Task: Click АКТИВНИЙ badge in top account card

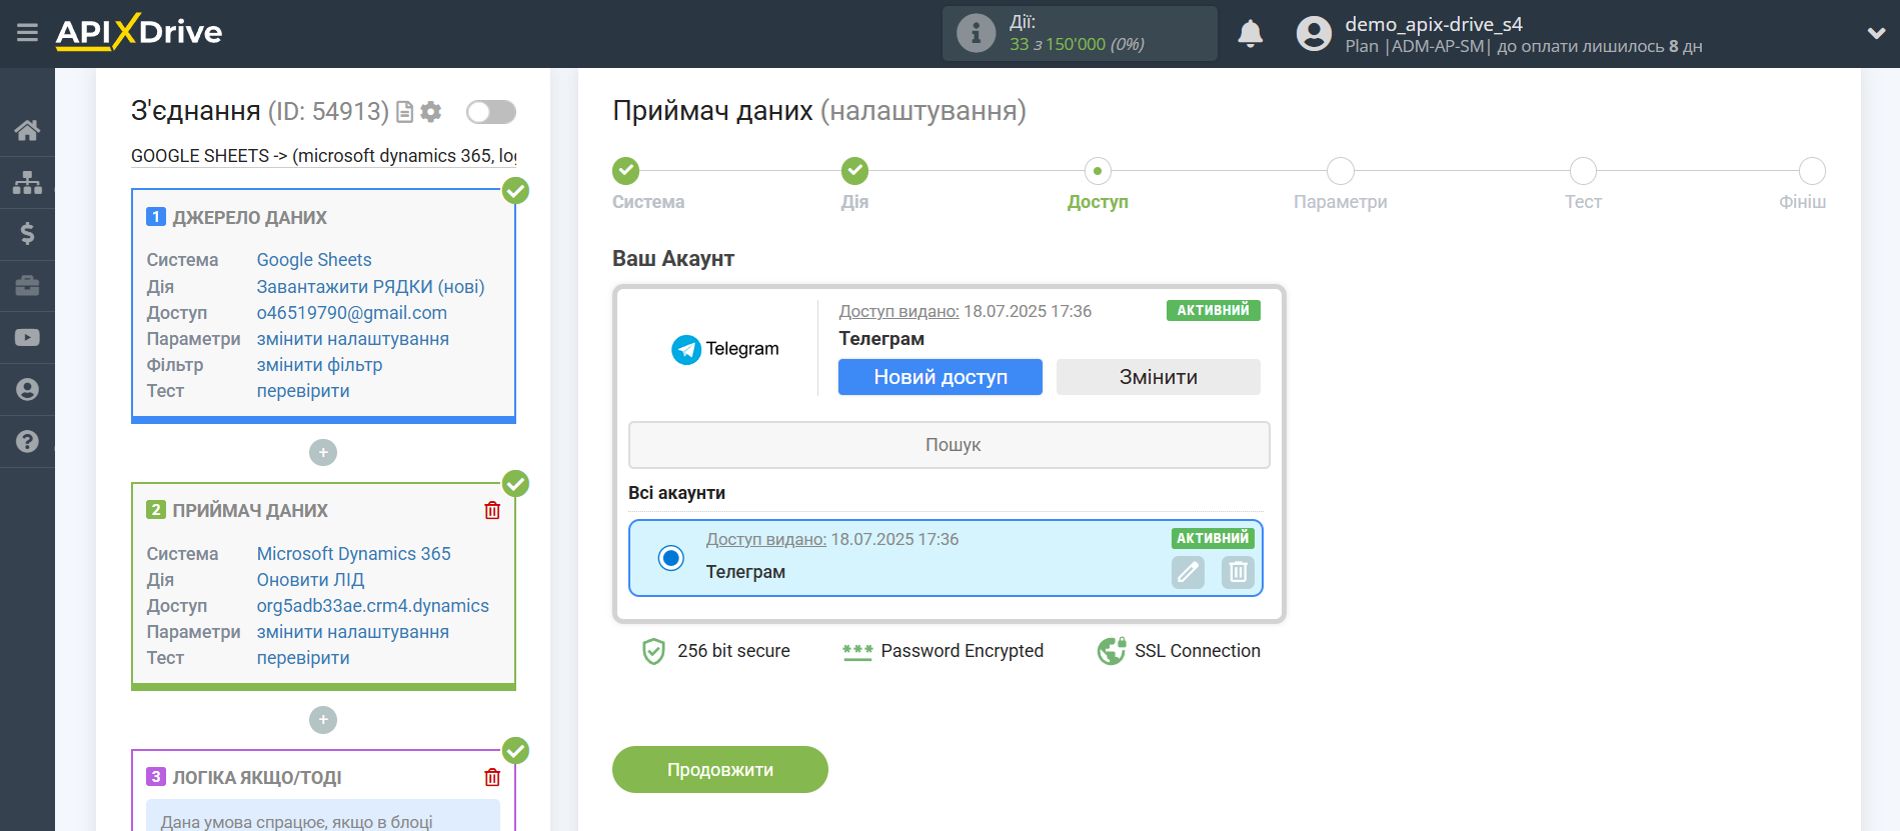Action: 1213,310
